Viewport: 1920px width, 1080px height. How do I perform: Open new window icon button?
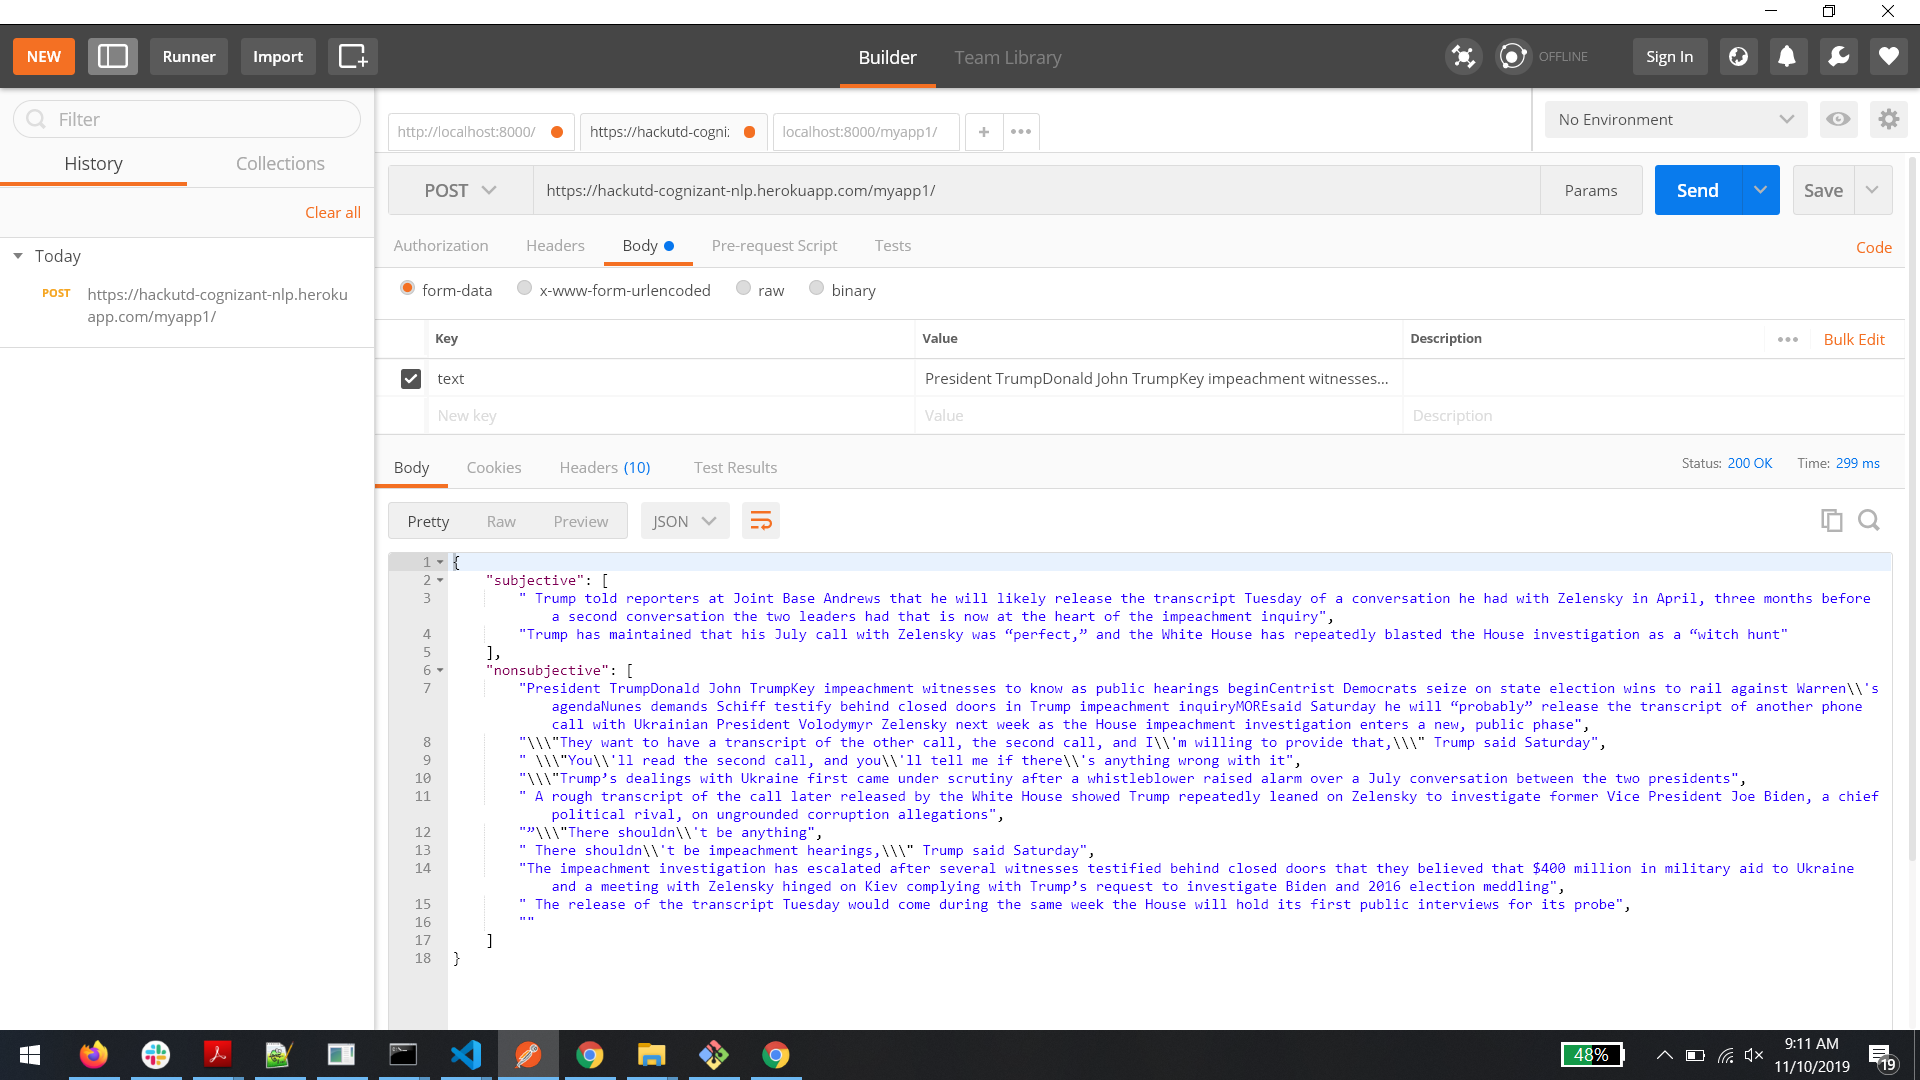(x=353, y=57)
